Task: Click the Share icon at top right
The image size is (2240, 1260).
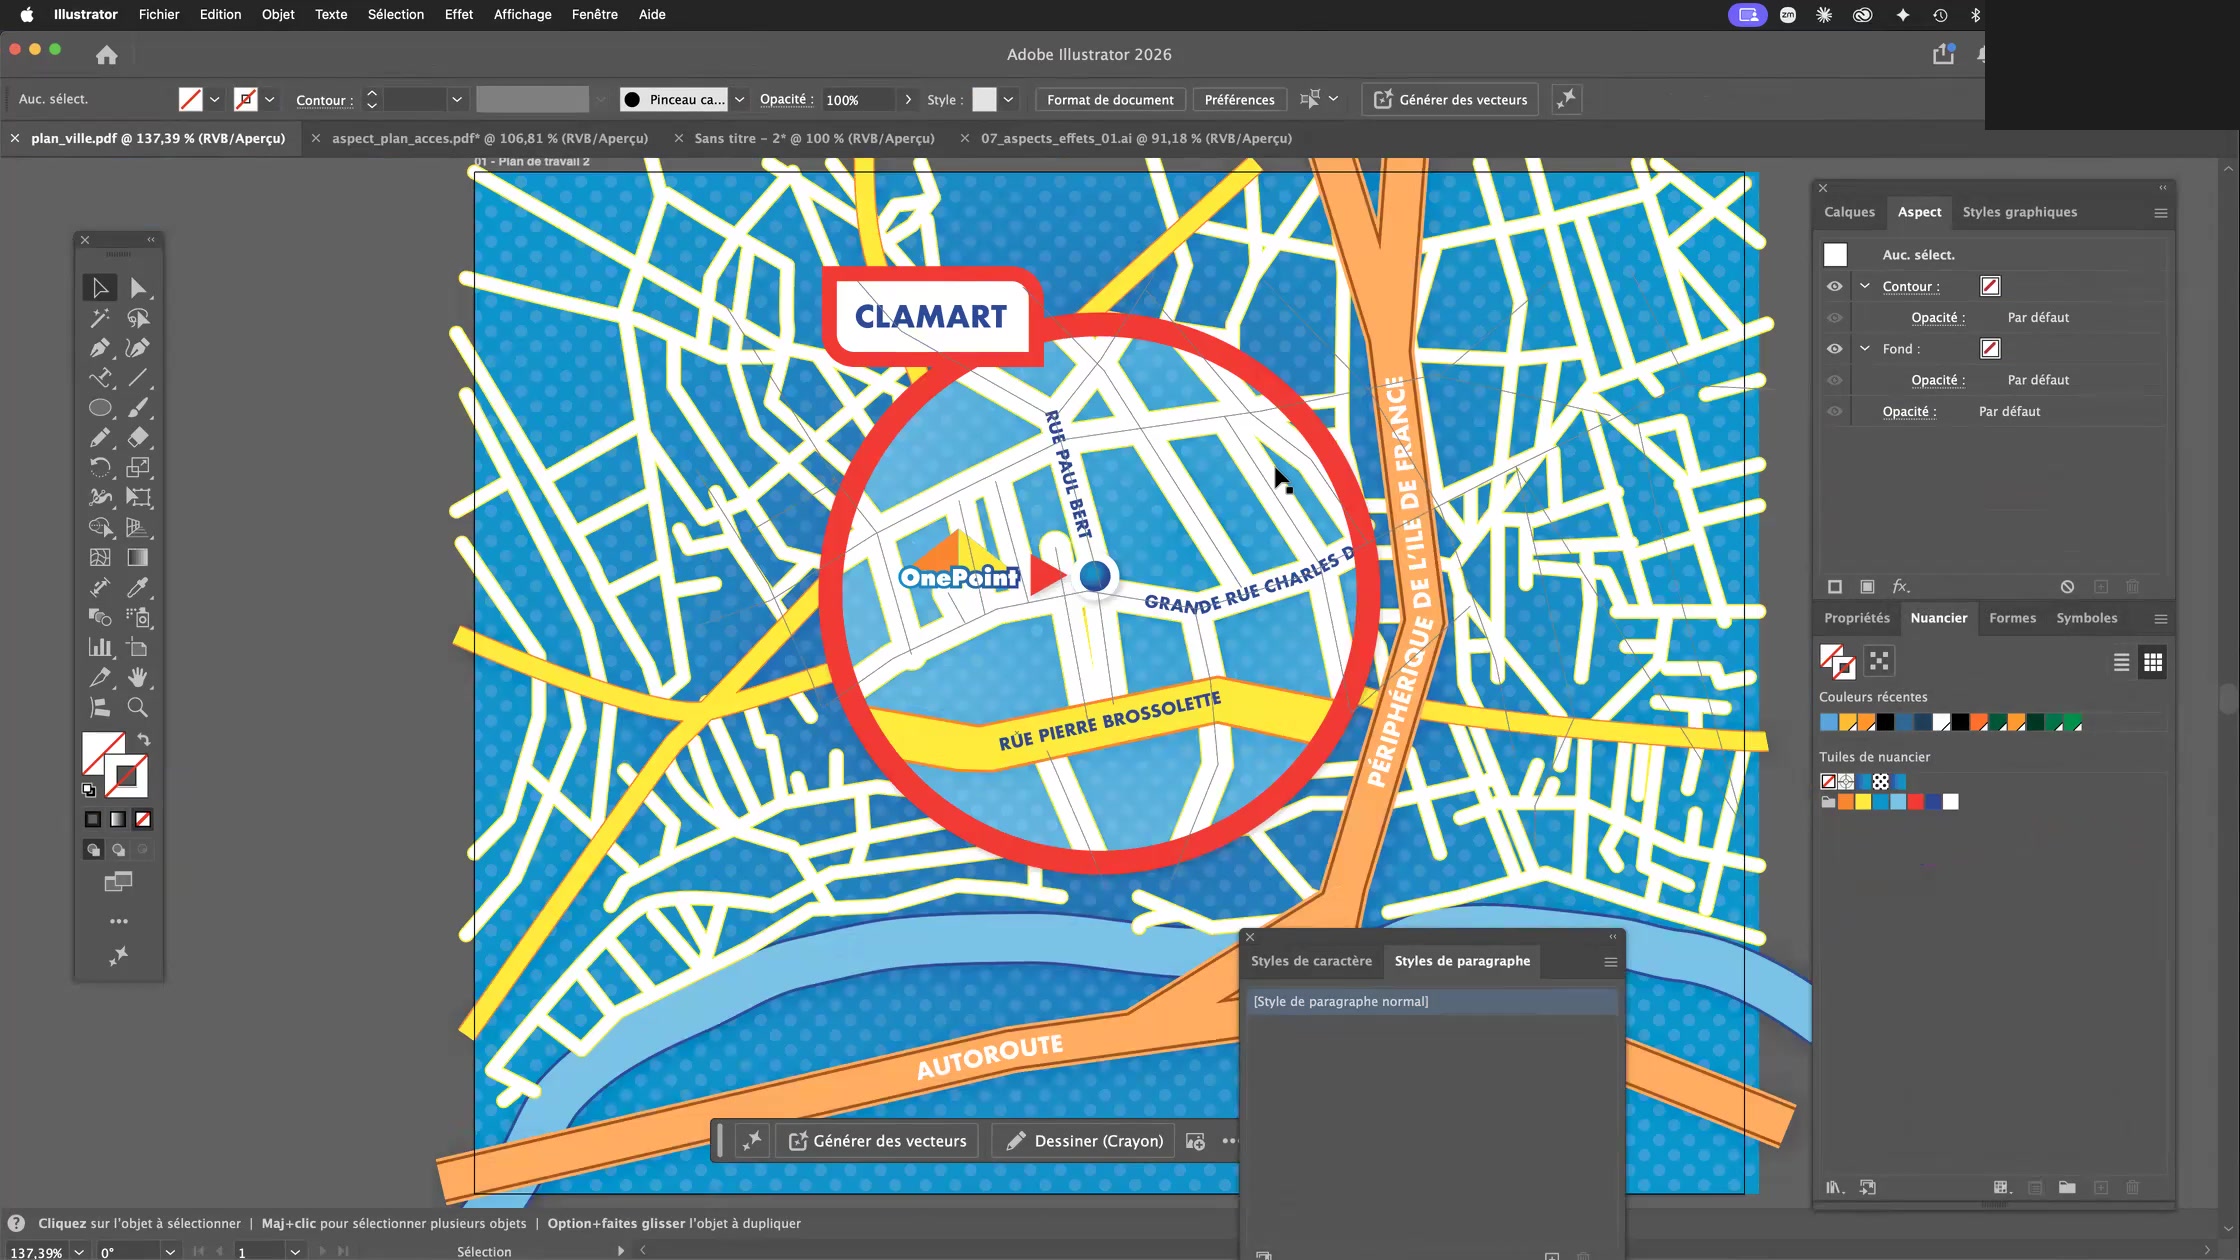Action: 1943,54
